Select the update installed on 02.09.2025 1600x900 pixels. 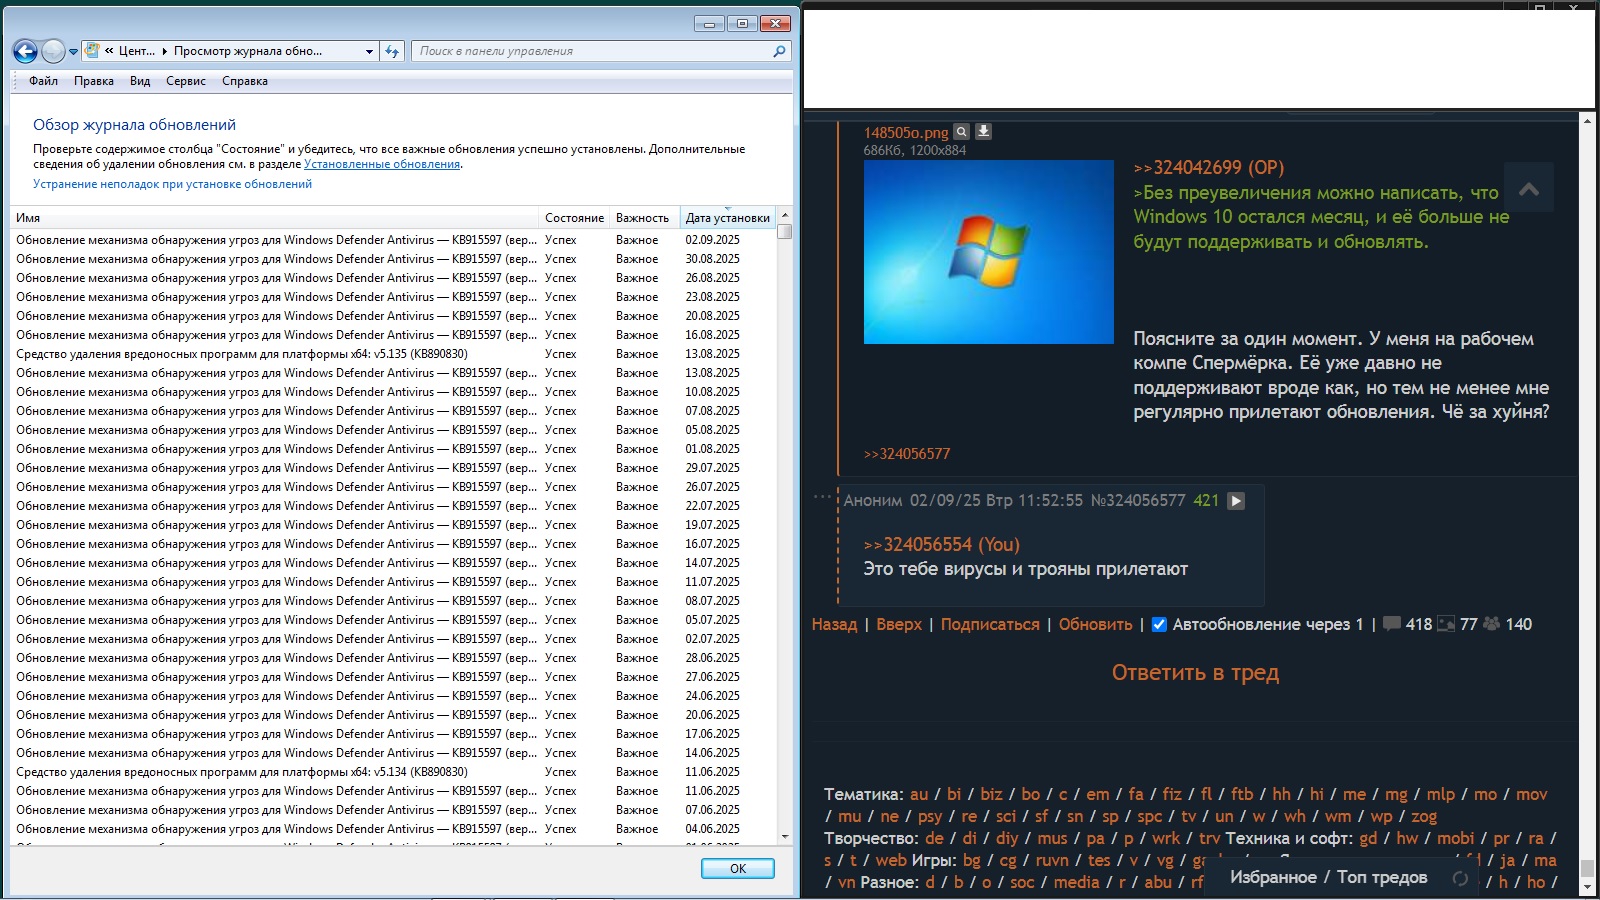[x=394, y=240]
